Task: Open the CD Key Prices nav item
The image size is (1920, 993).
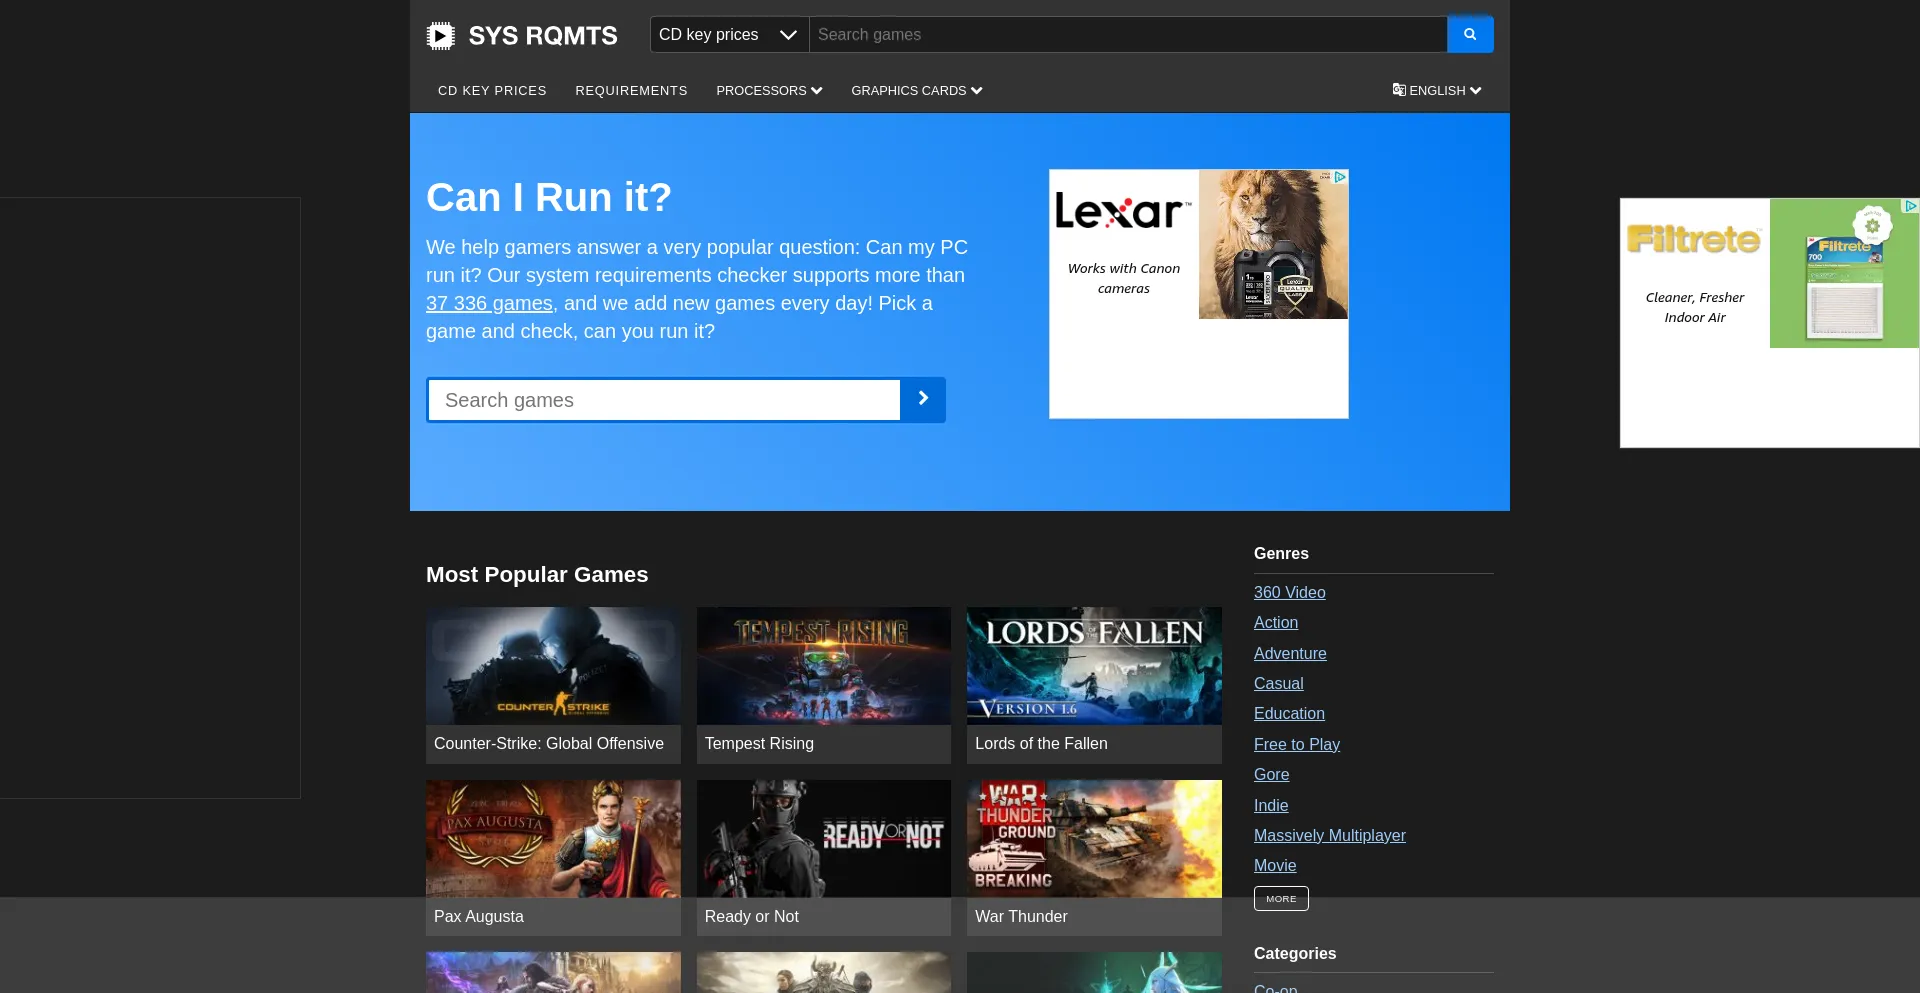Action: point(492,90)
